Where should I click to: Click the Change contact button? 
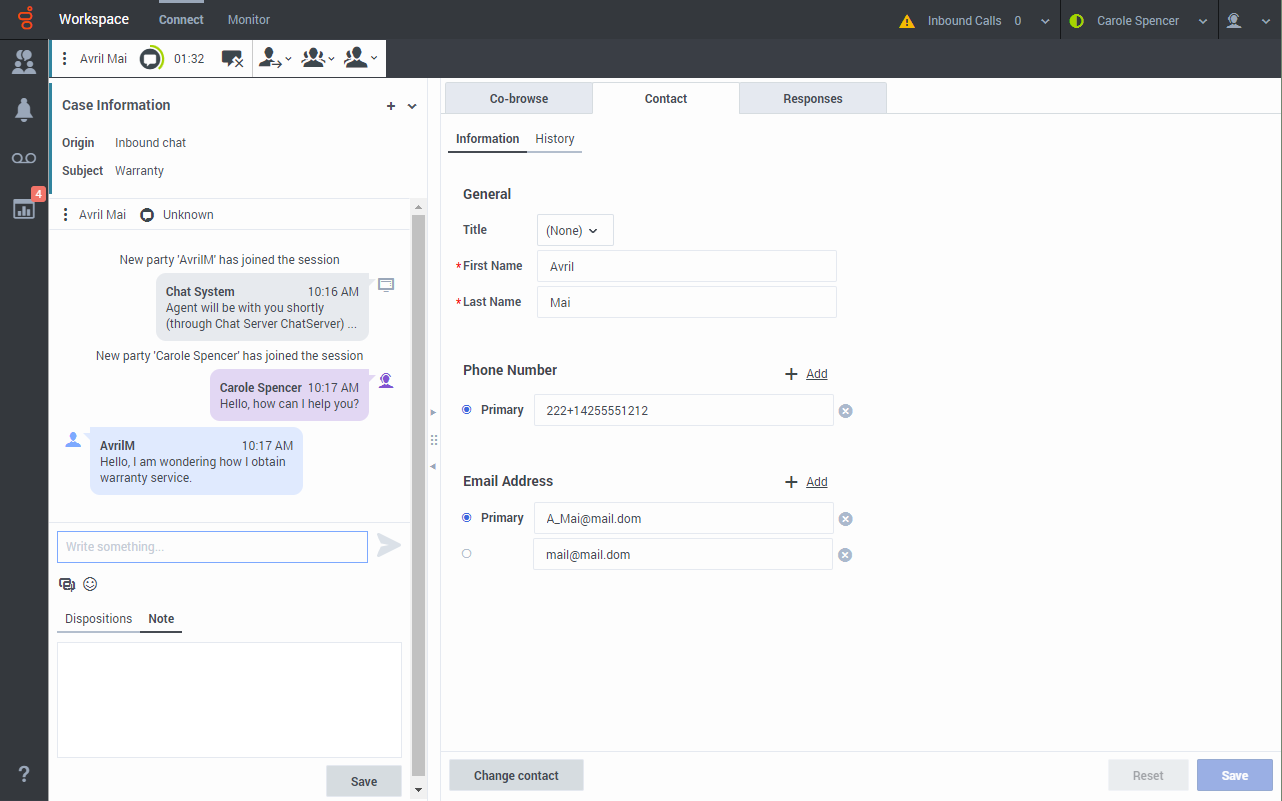click(516, 775)
